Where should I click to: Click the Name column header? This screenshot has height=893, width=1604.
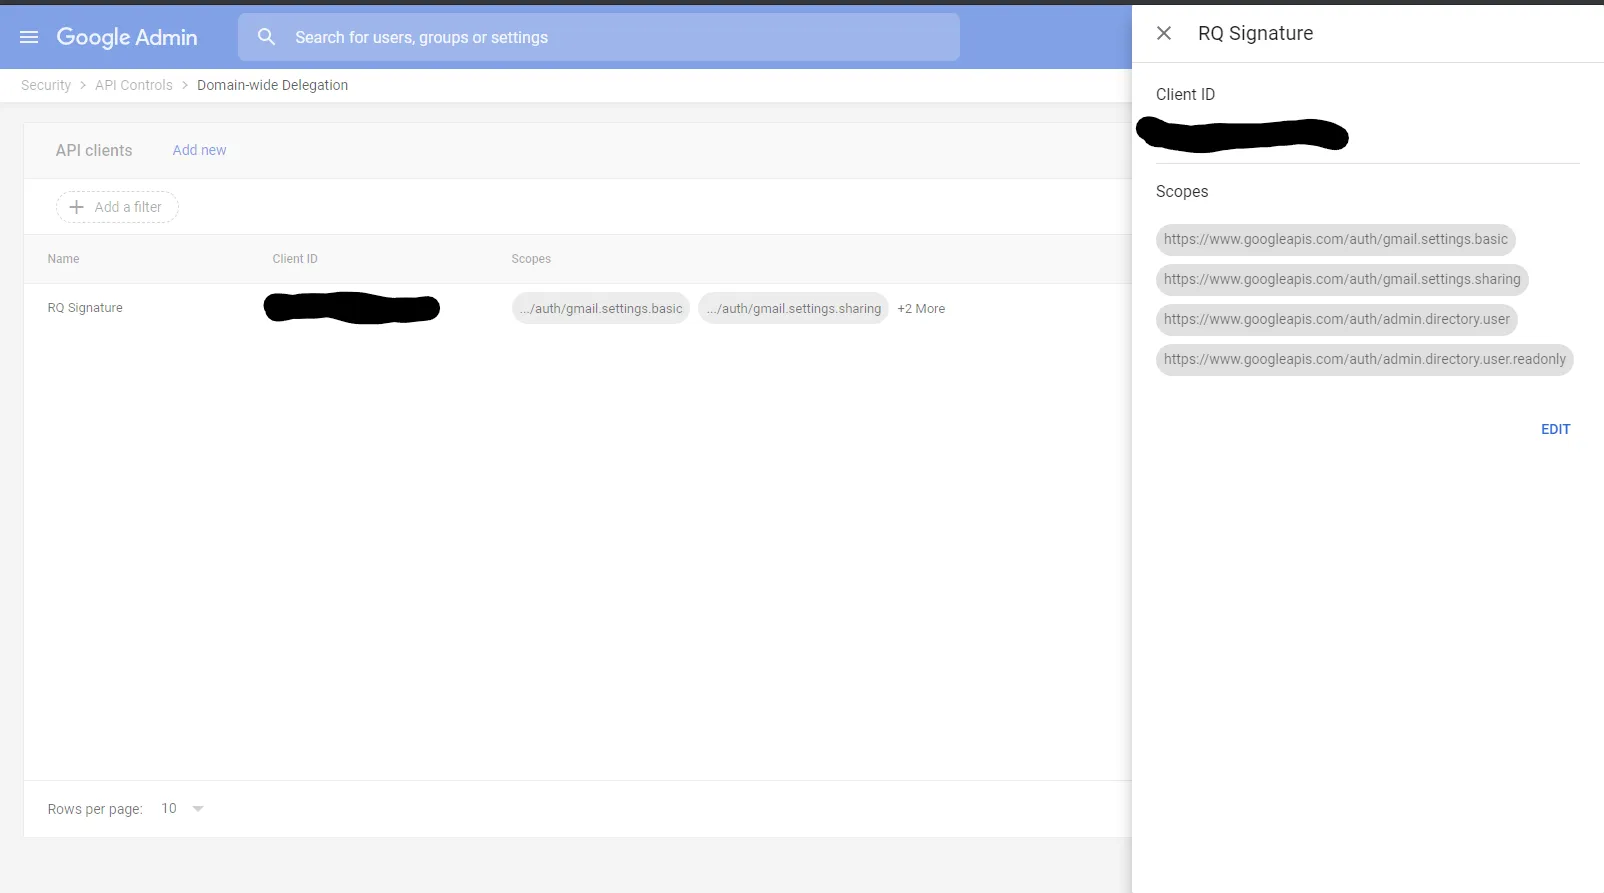click(63, 259)
